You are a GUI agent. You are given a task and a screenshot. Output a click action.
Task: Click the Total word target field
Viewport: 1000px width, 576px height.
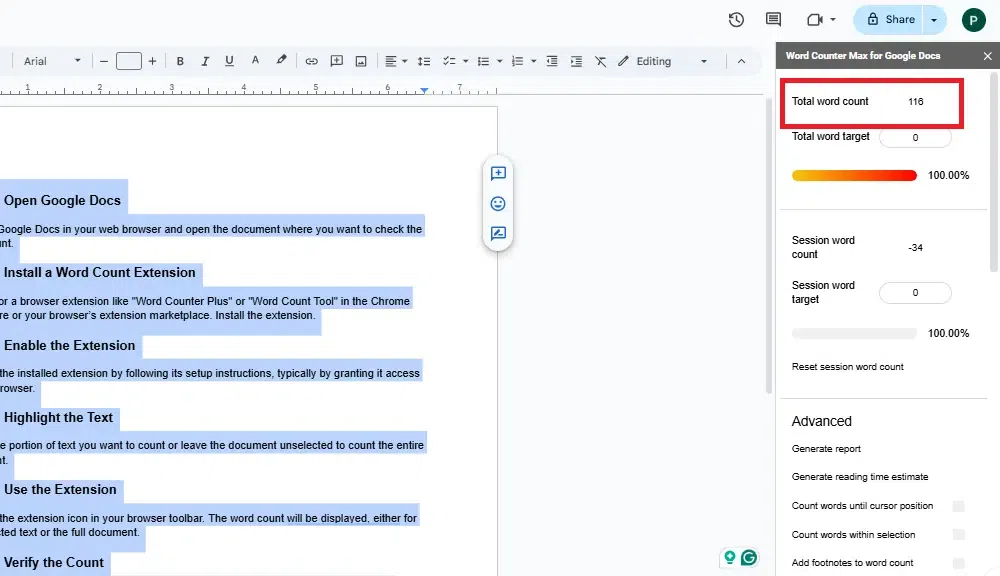point(915,138)
